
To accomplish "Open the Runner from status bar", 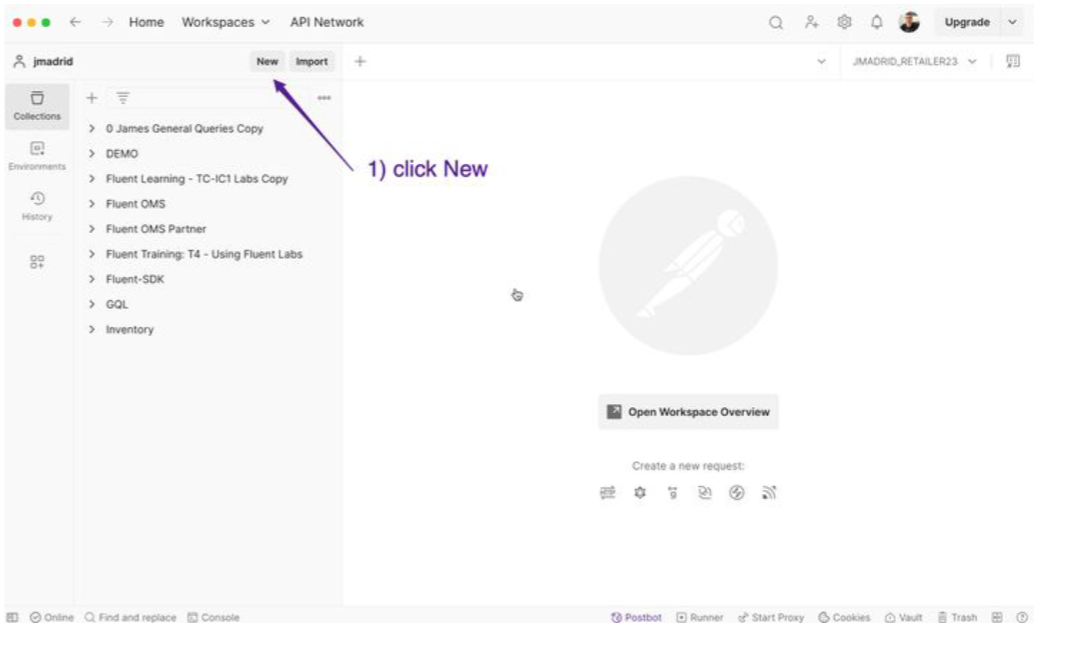I will click(x=700, y=617).
